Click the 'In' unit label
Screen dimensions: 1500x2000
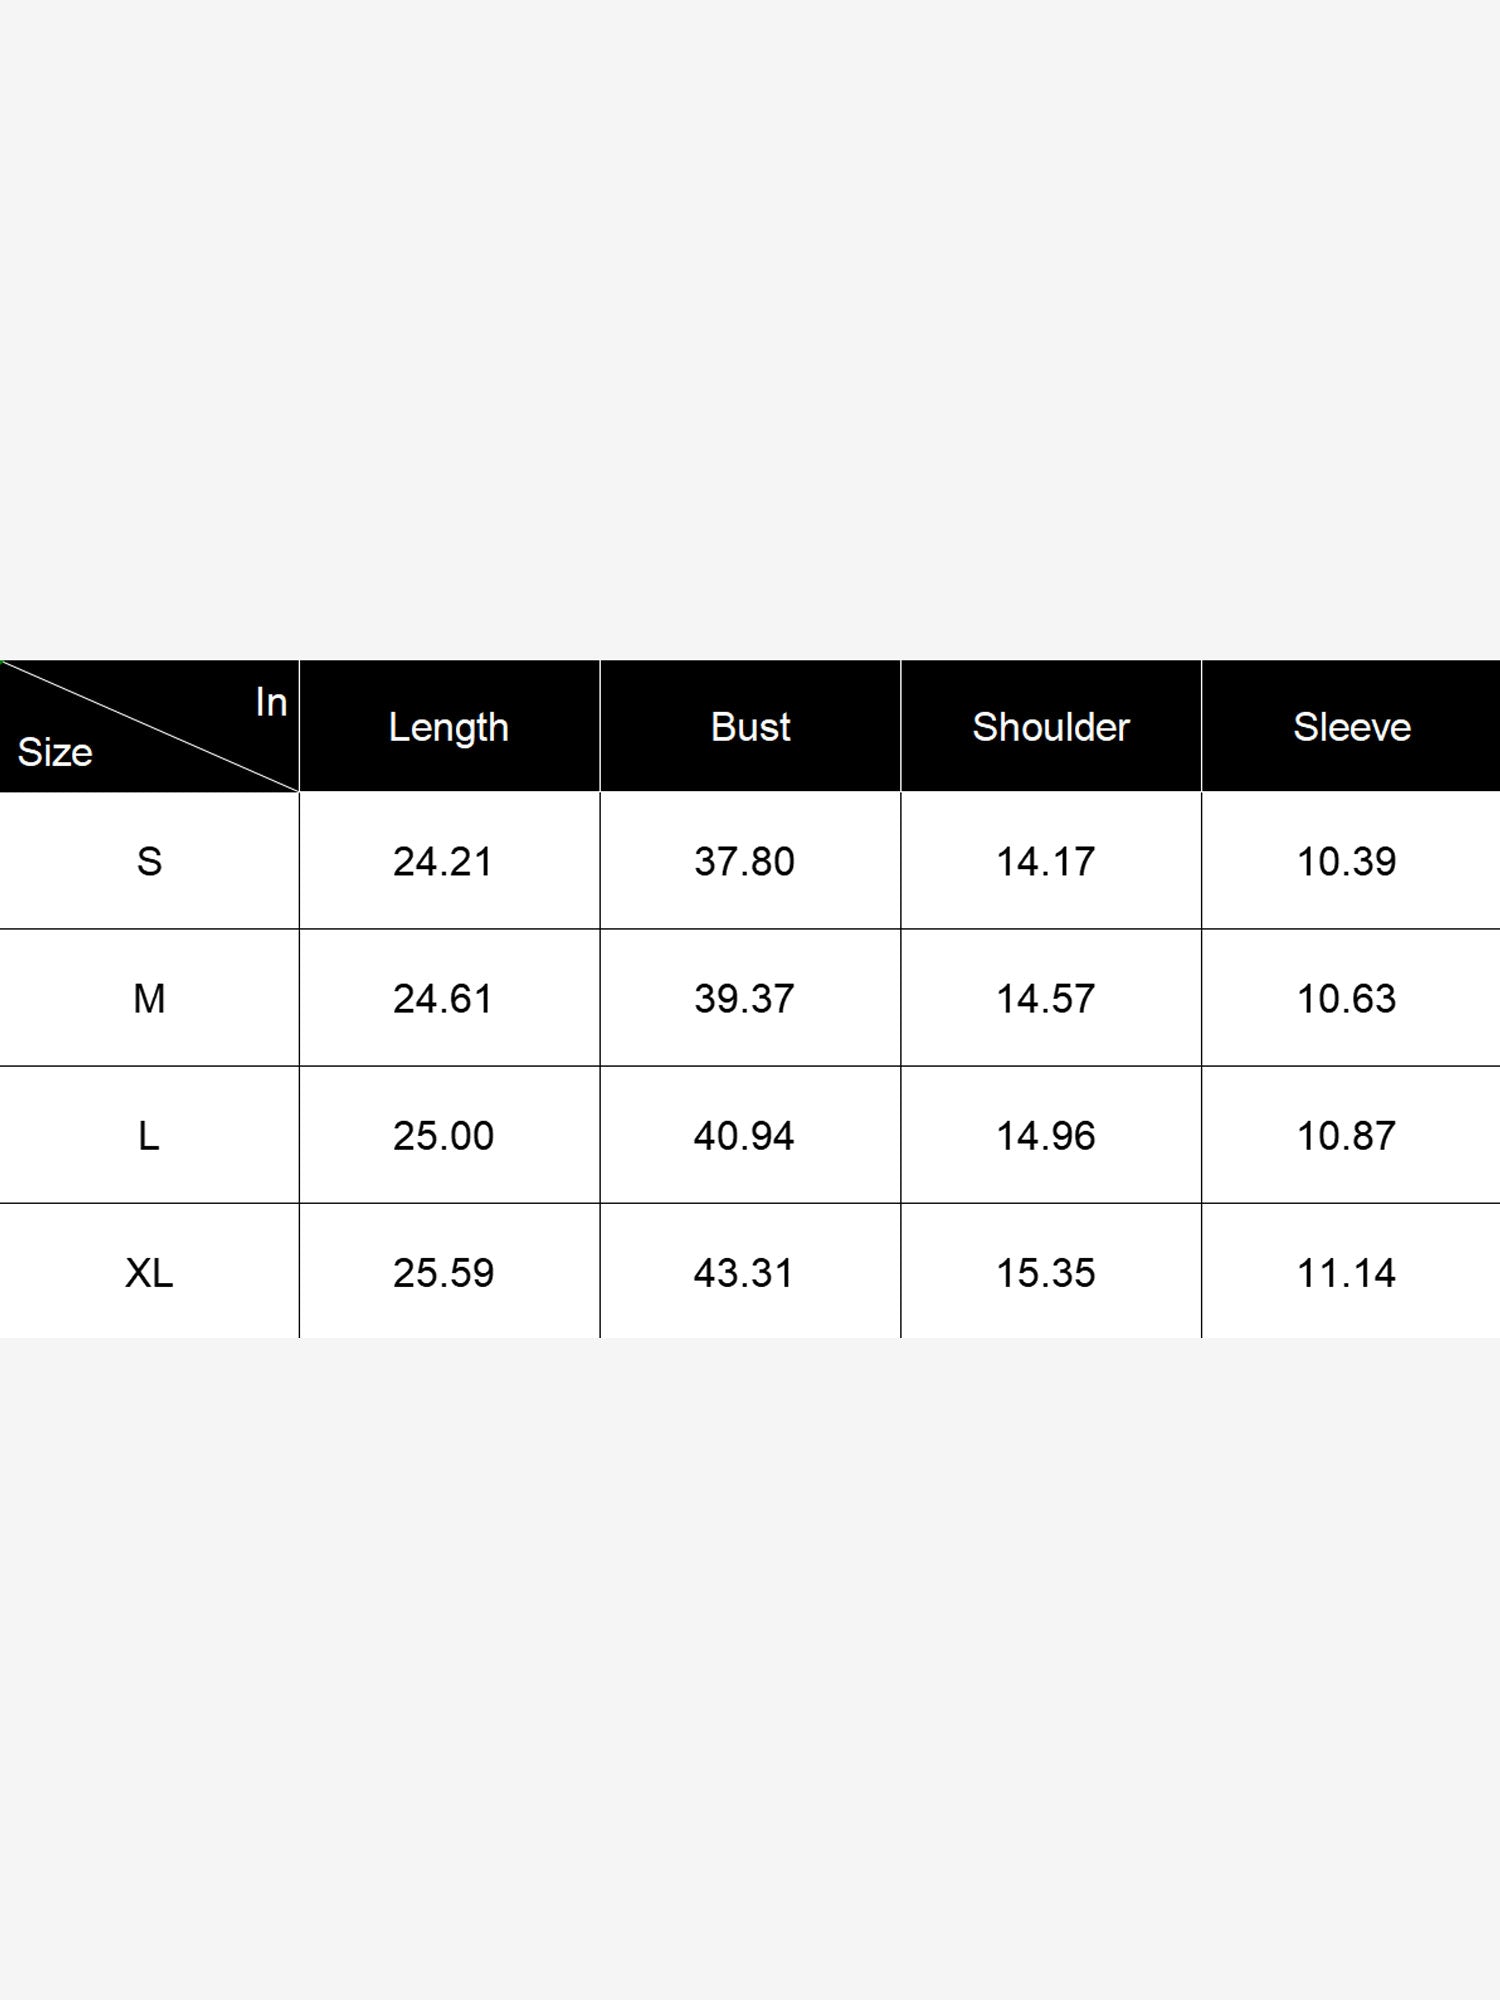pos(271,702)
